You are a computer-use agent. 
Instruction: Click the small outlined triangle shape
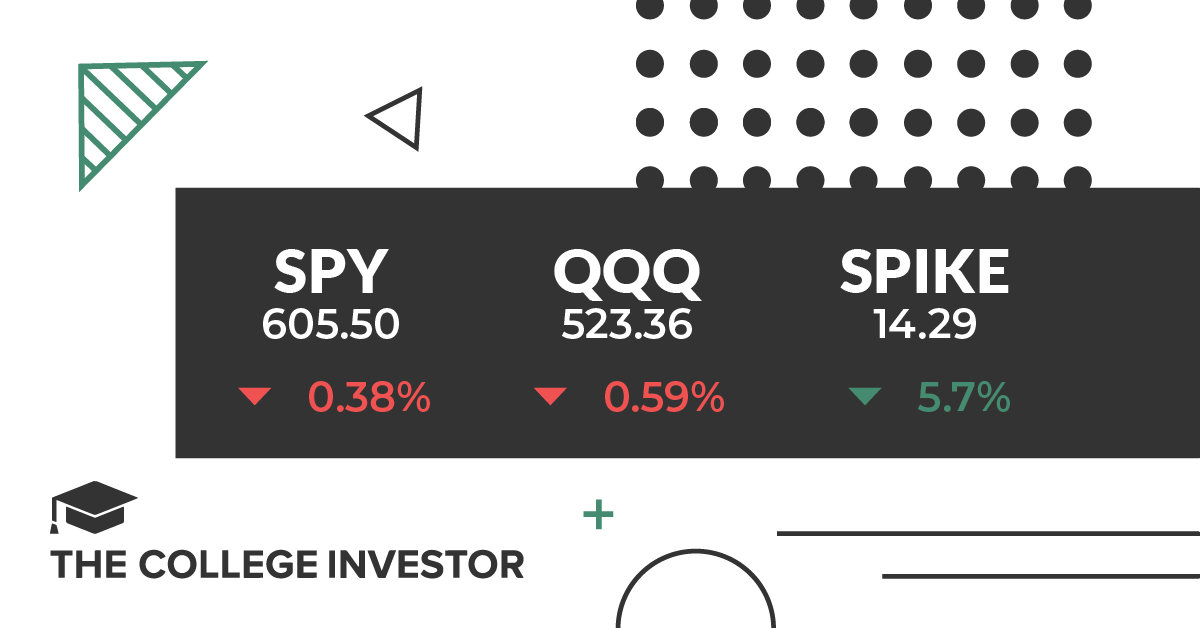coord(396,119)
